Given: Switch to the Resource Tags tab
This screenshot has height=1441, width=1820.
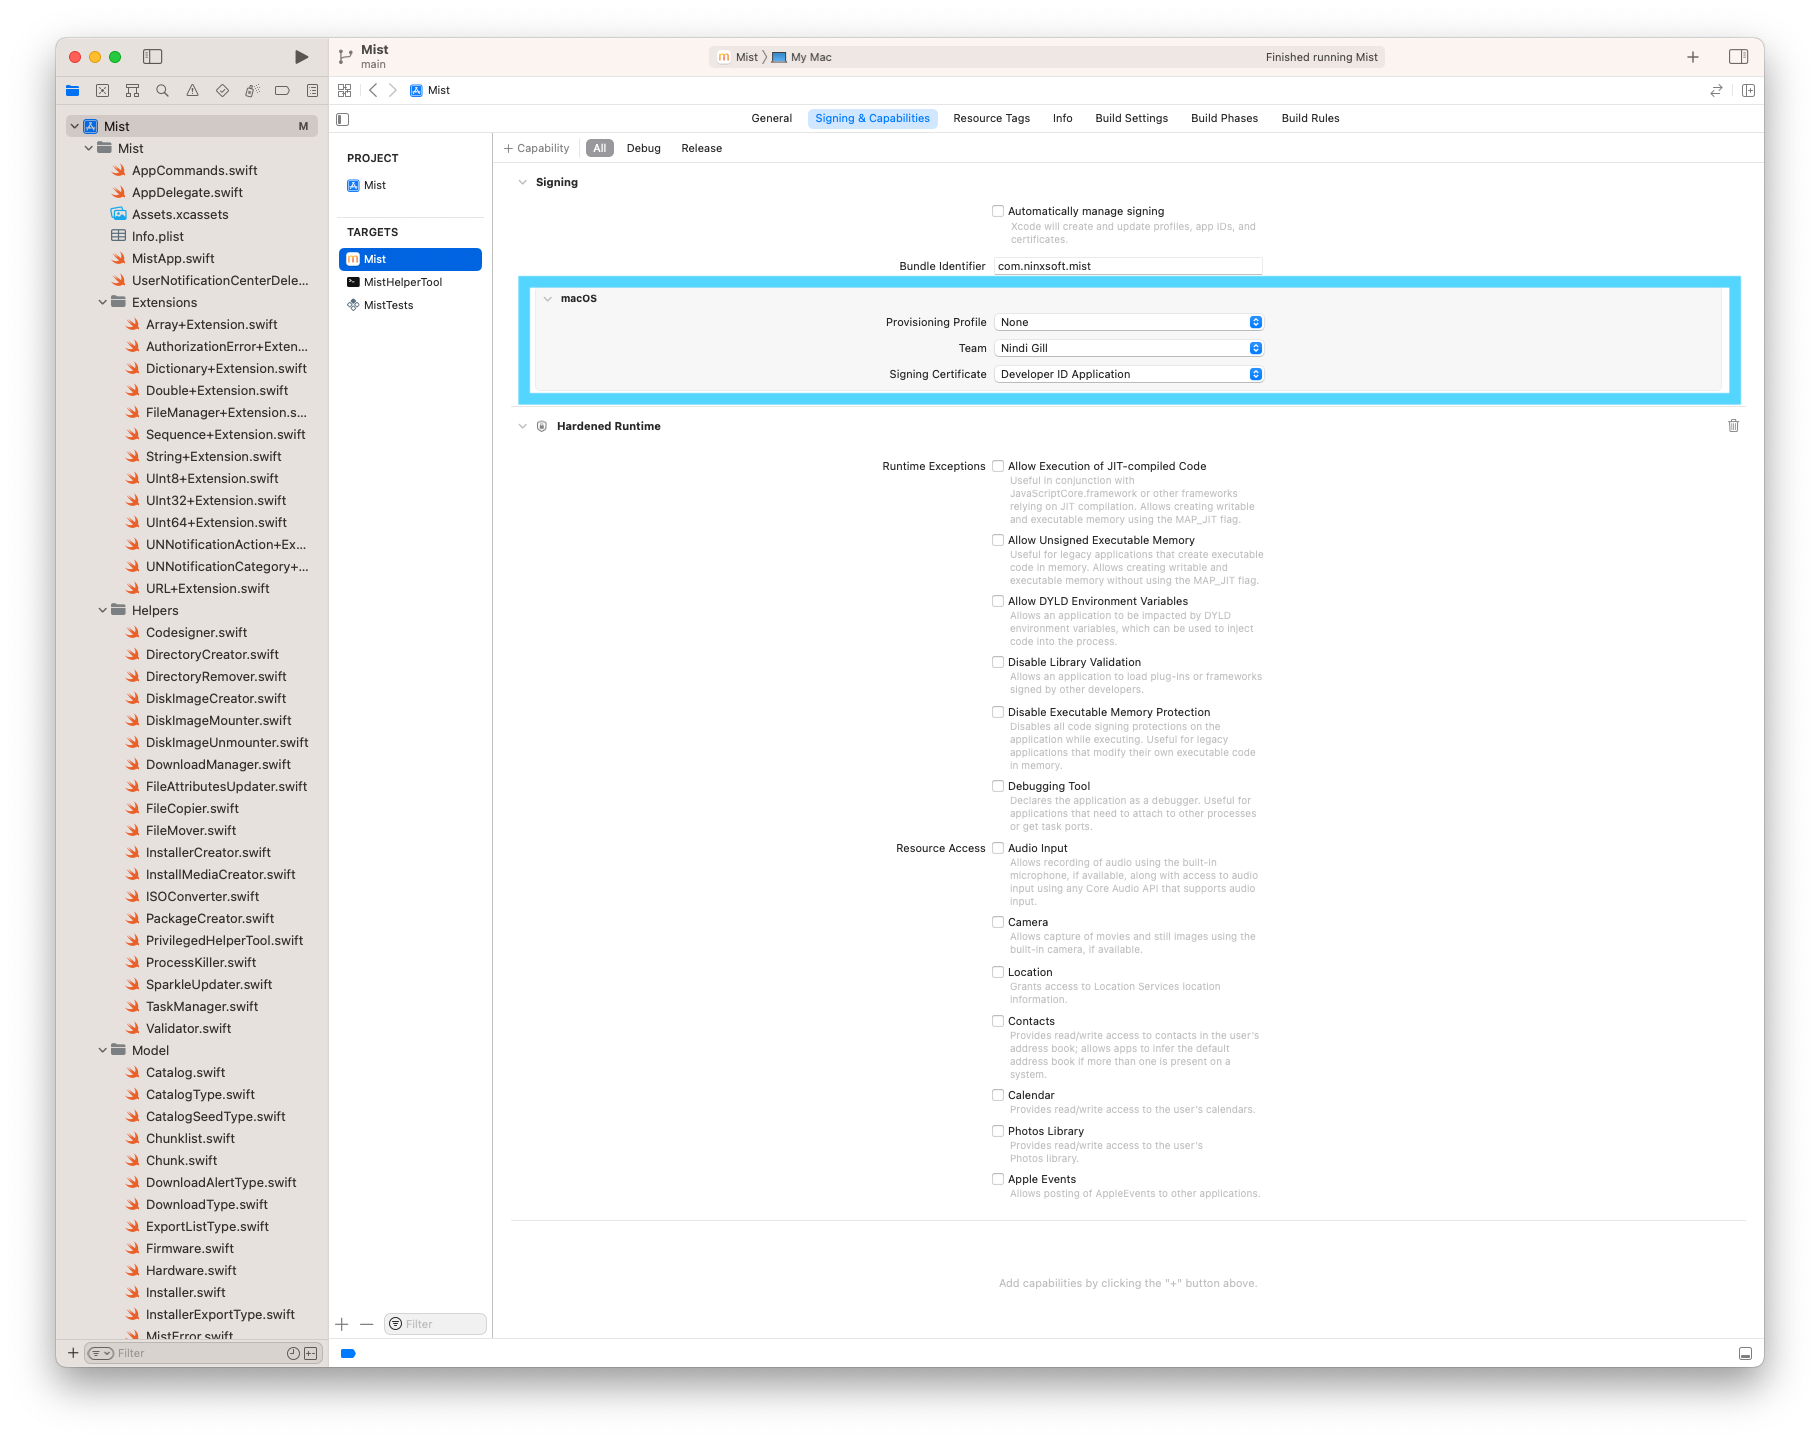Looking at the screenshot, I should (x=991, y=118).
